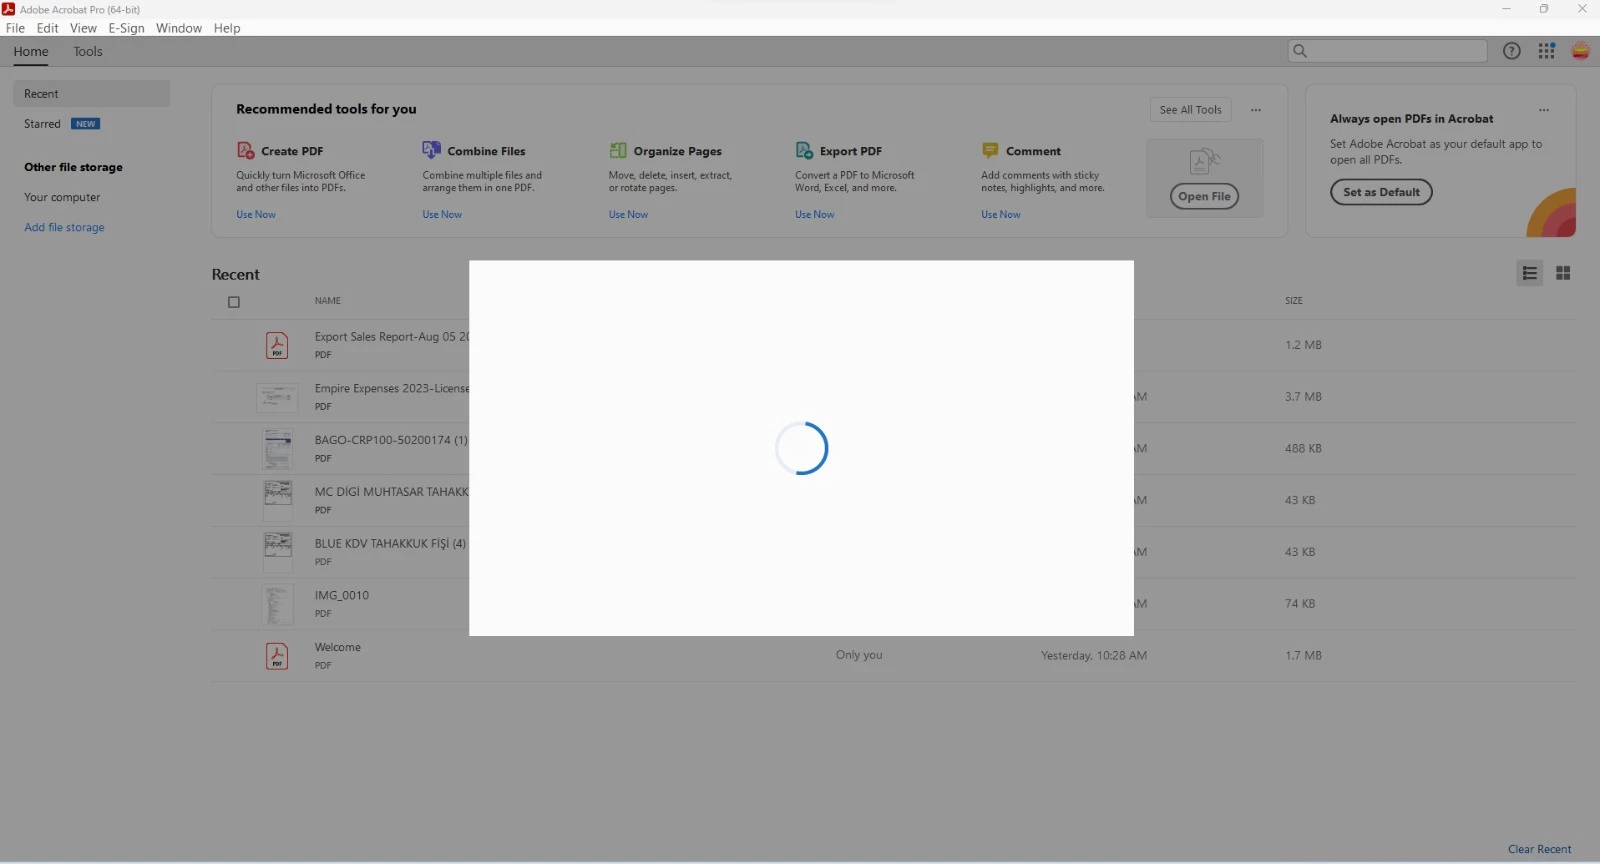Tick the select-all checkbox beside NAME

pos(234,302)
